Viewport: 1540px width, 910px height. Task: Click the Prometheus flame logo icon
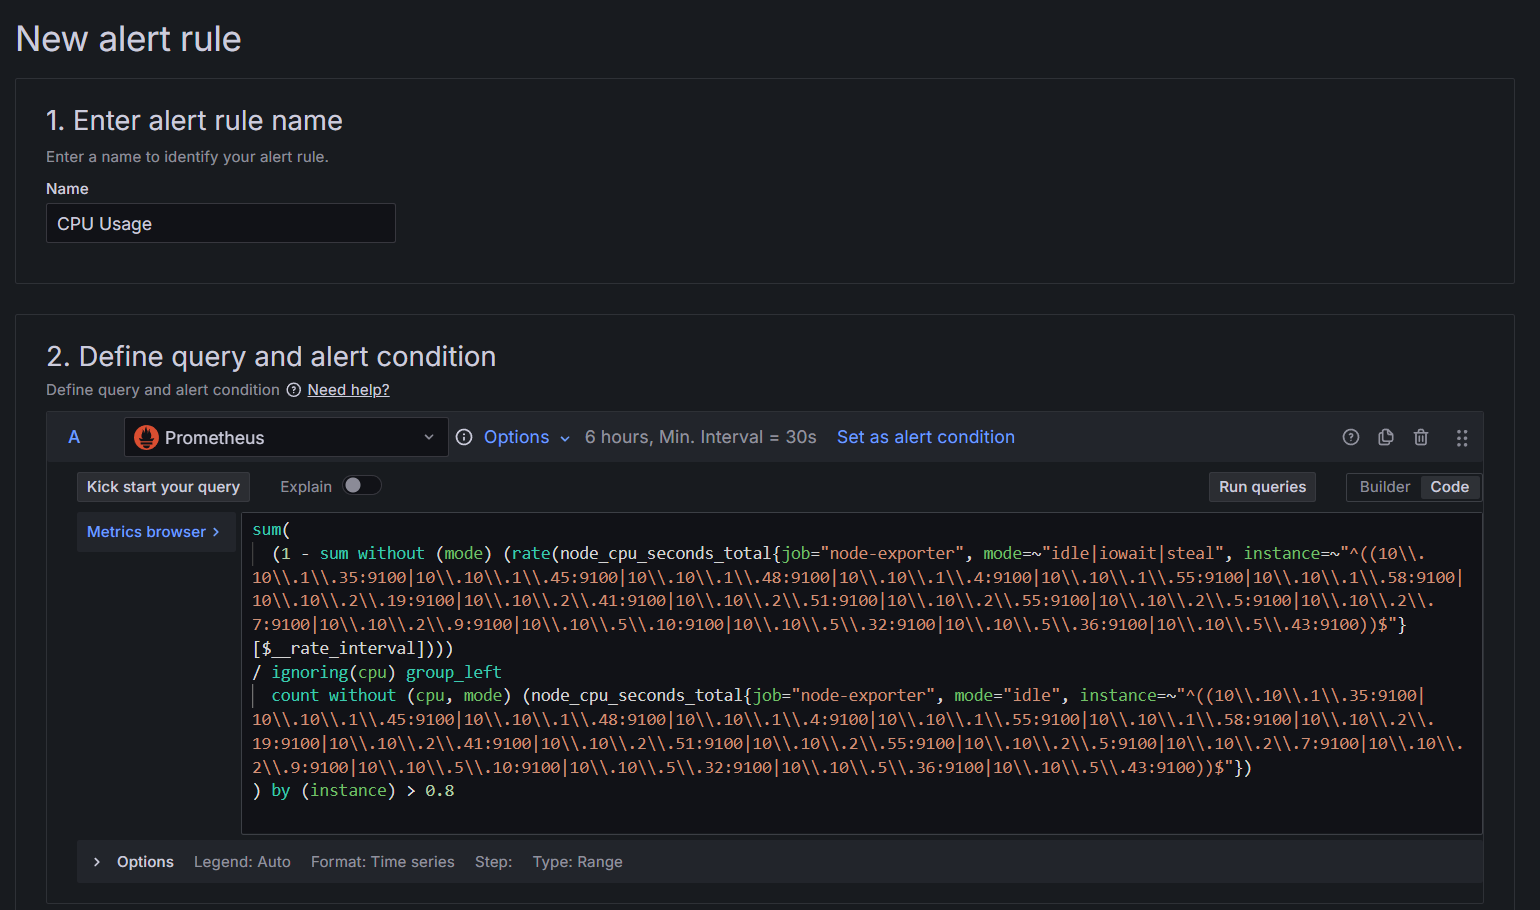[147, 437]
